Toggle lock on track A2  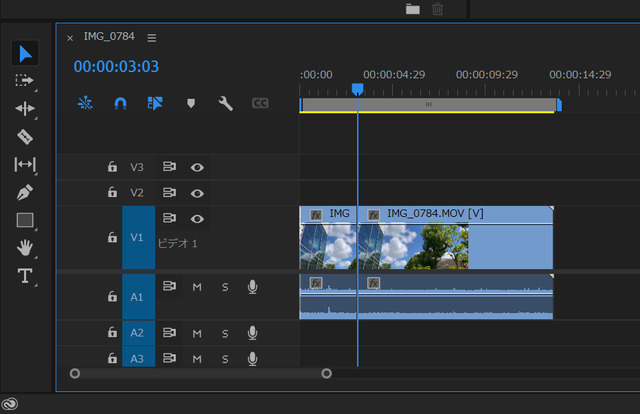[112, 333]
